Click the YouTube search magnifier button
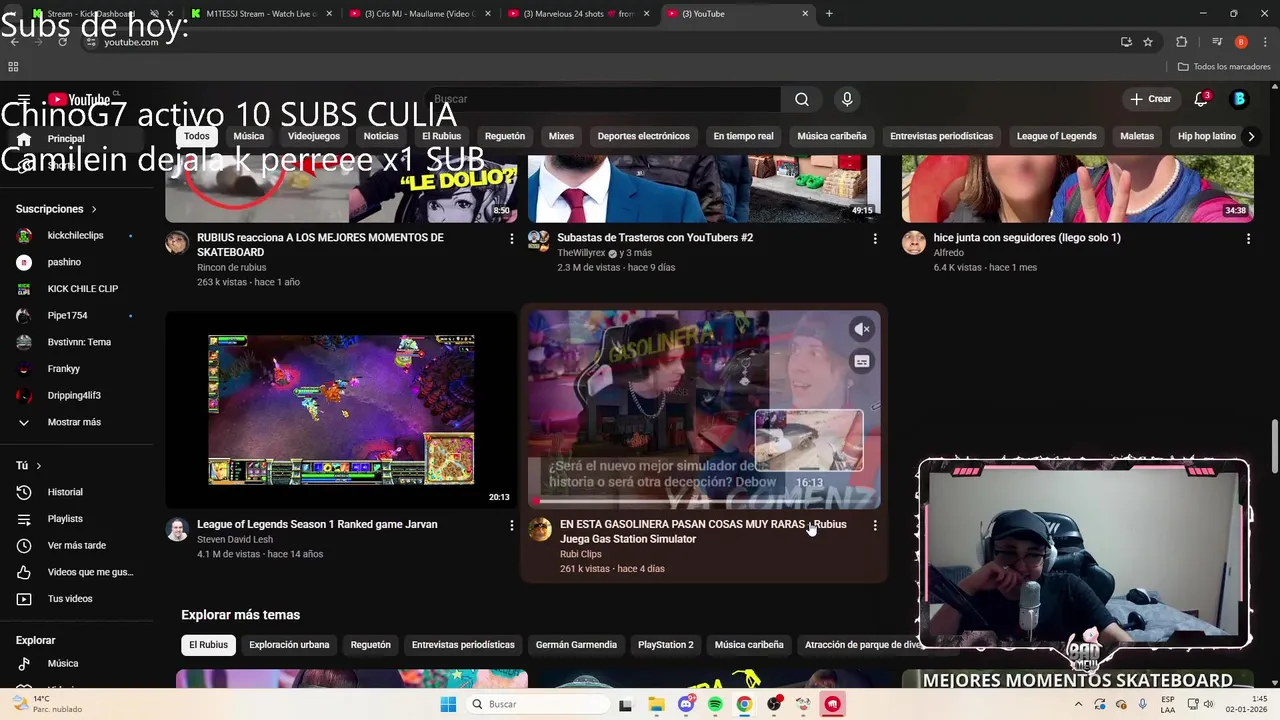Viewport: 1280px width, 720px height. pyautogui.click(x=802, y=99)
